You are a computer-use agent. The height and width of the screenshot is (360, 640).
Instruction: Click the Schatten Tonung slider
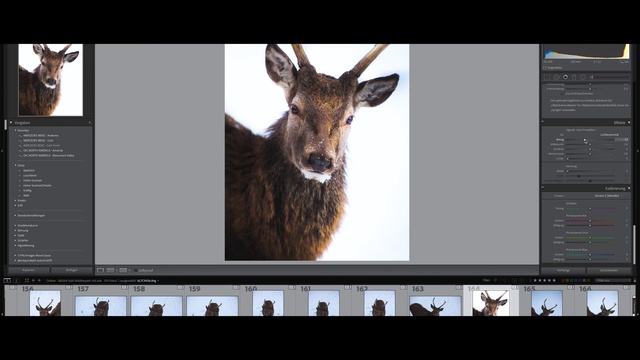pyautogui.click(x=590, y=208)
